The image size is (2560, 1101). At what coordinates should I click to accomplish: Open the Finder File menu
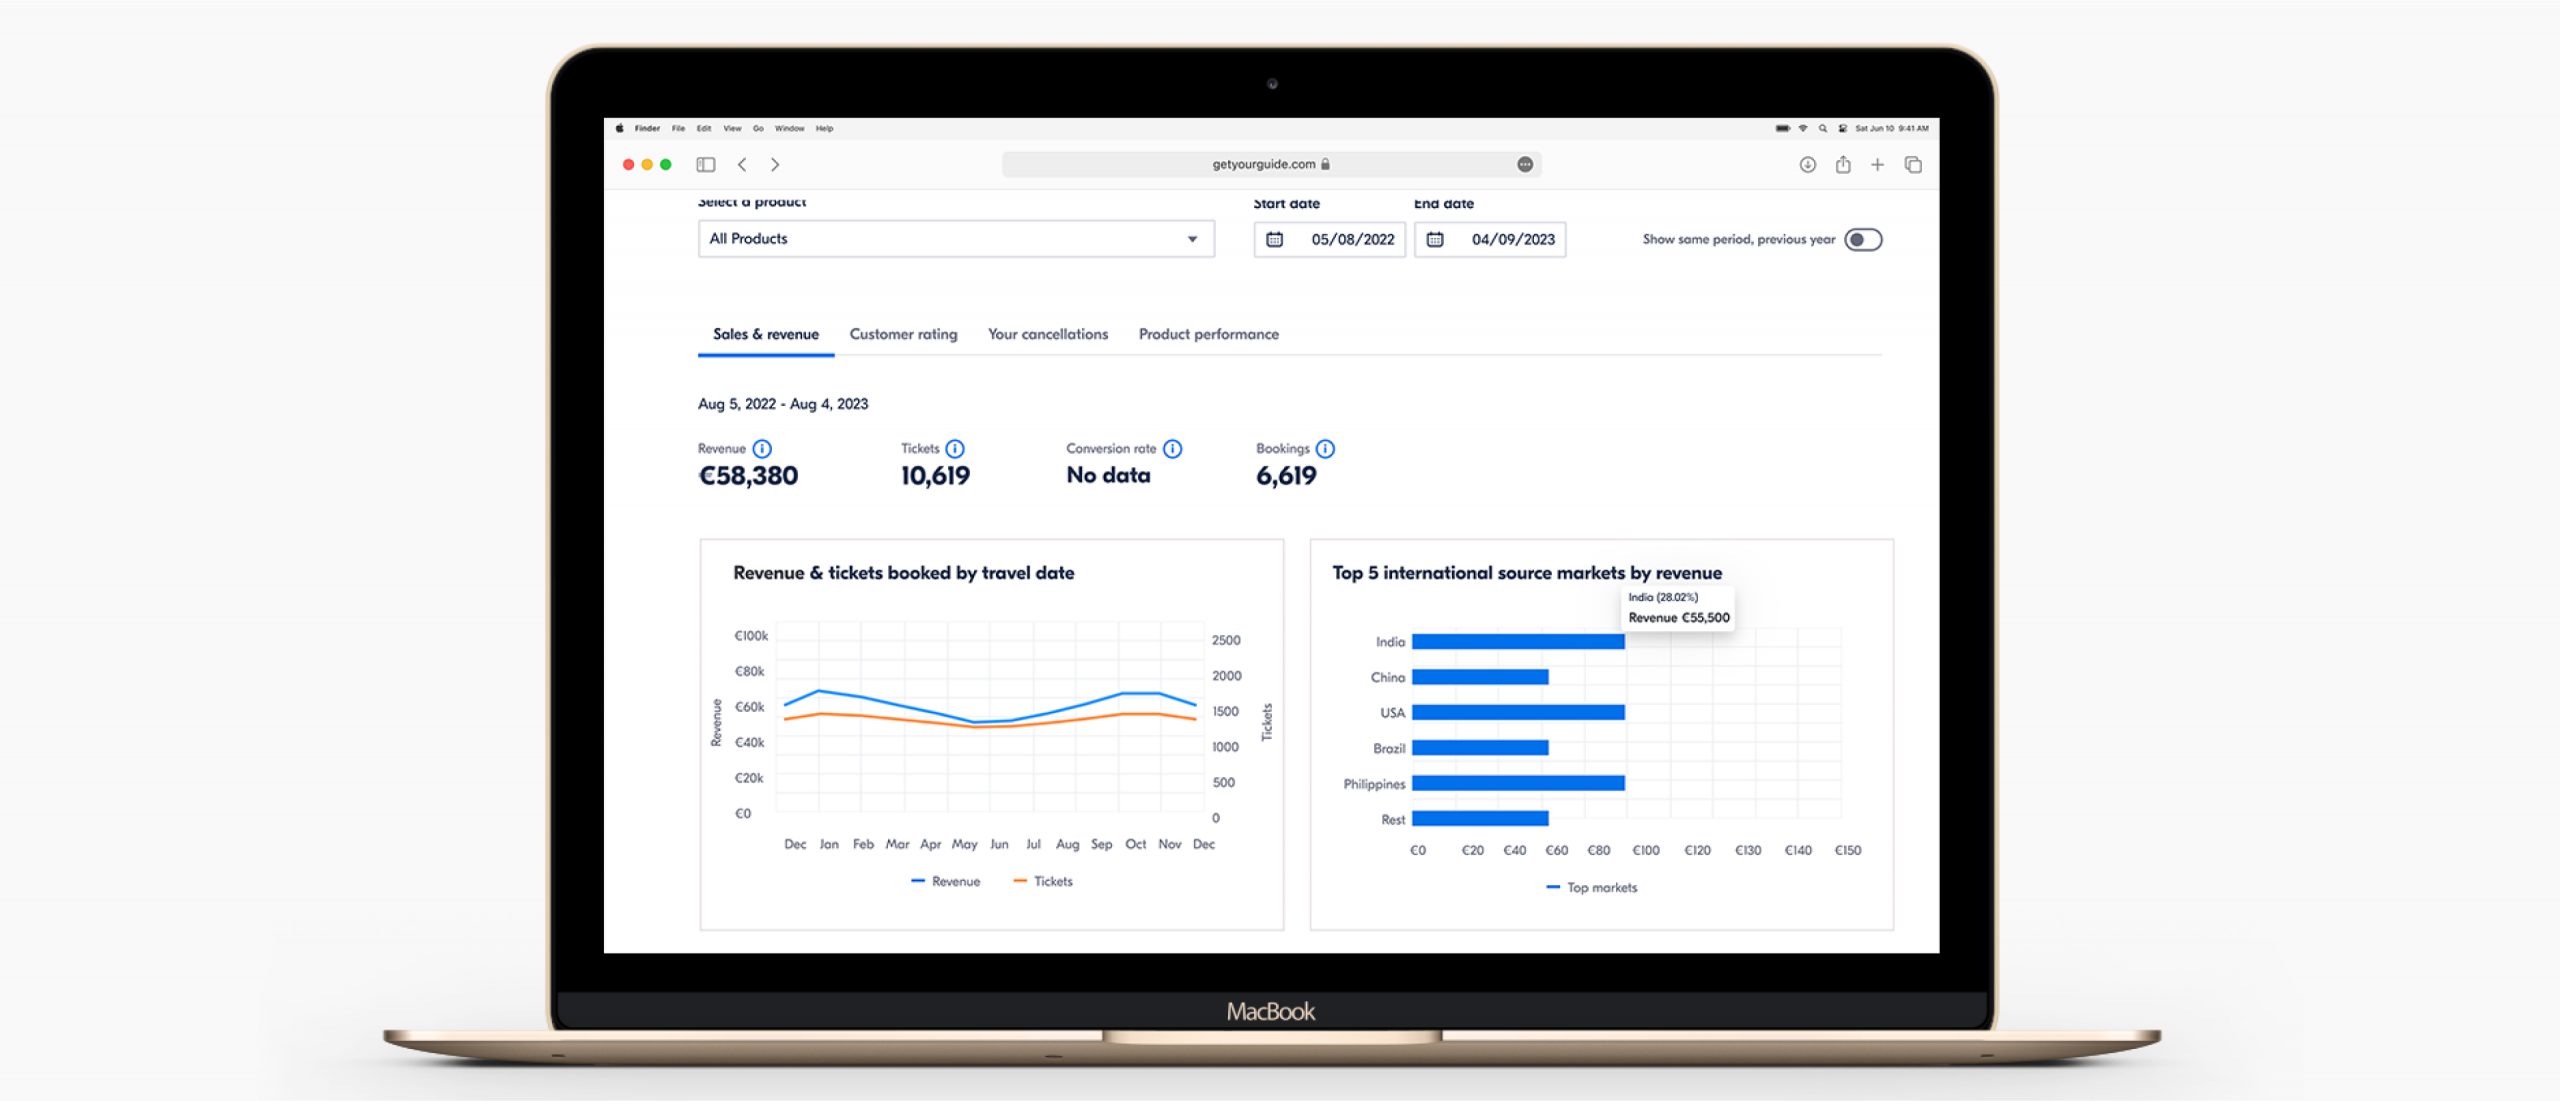pos(678,129)
